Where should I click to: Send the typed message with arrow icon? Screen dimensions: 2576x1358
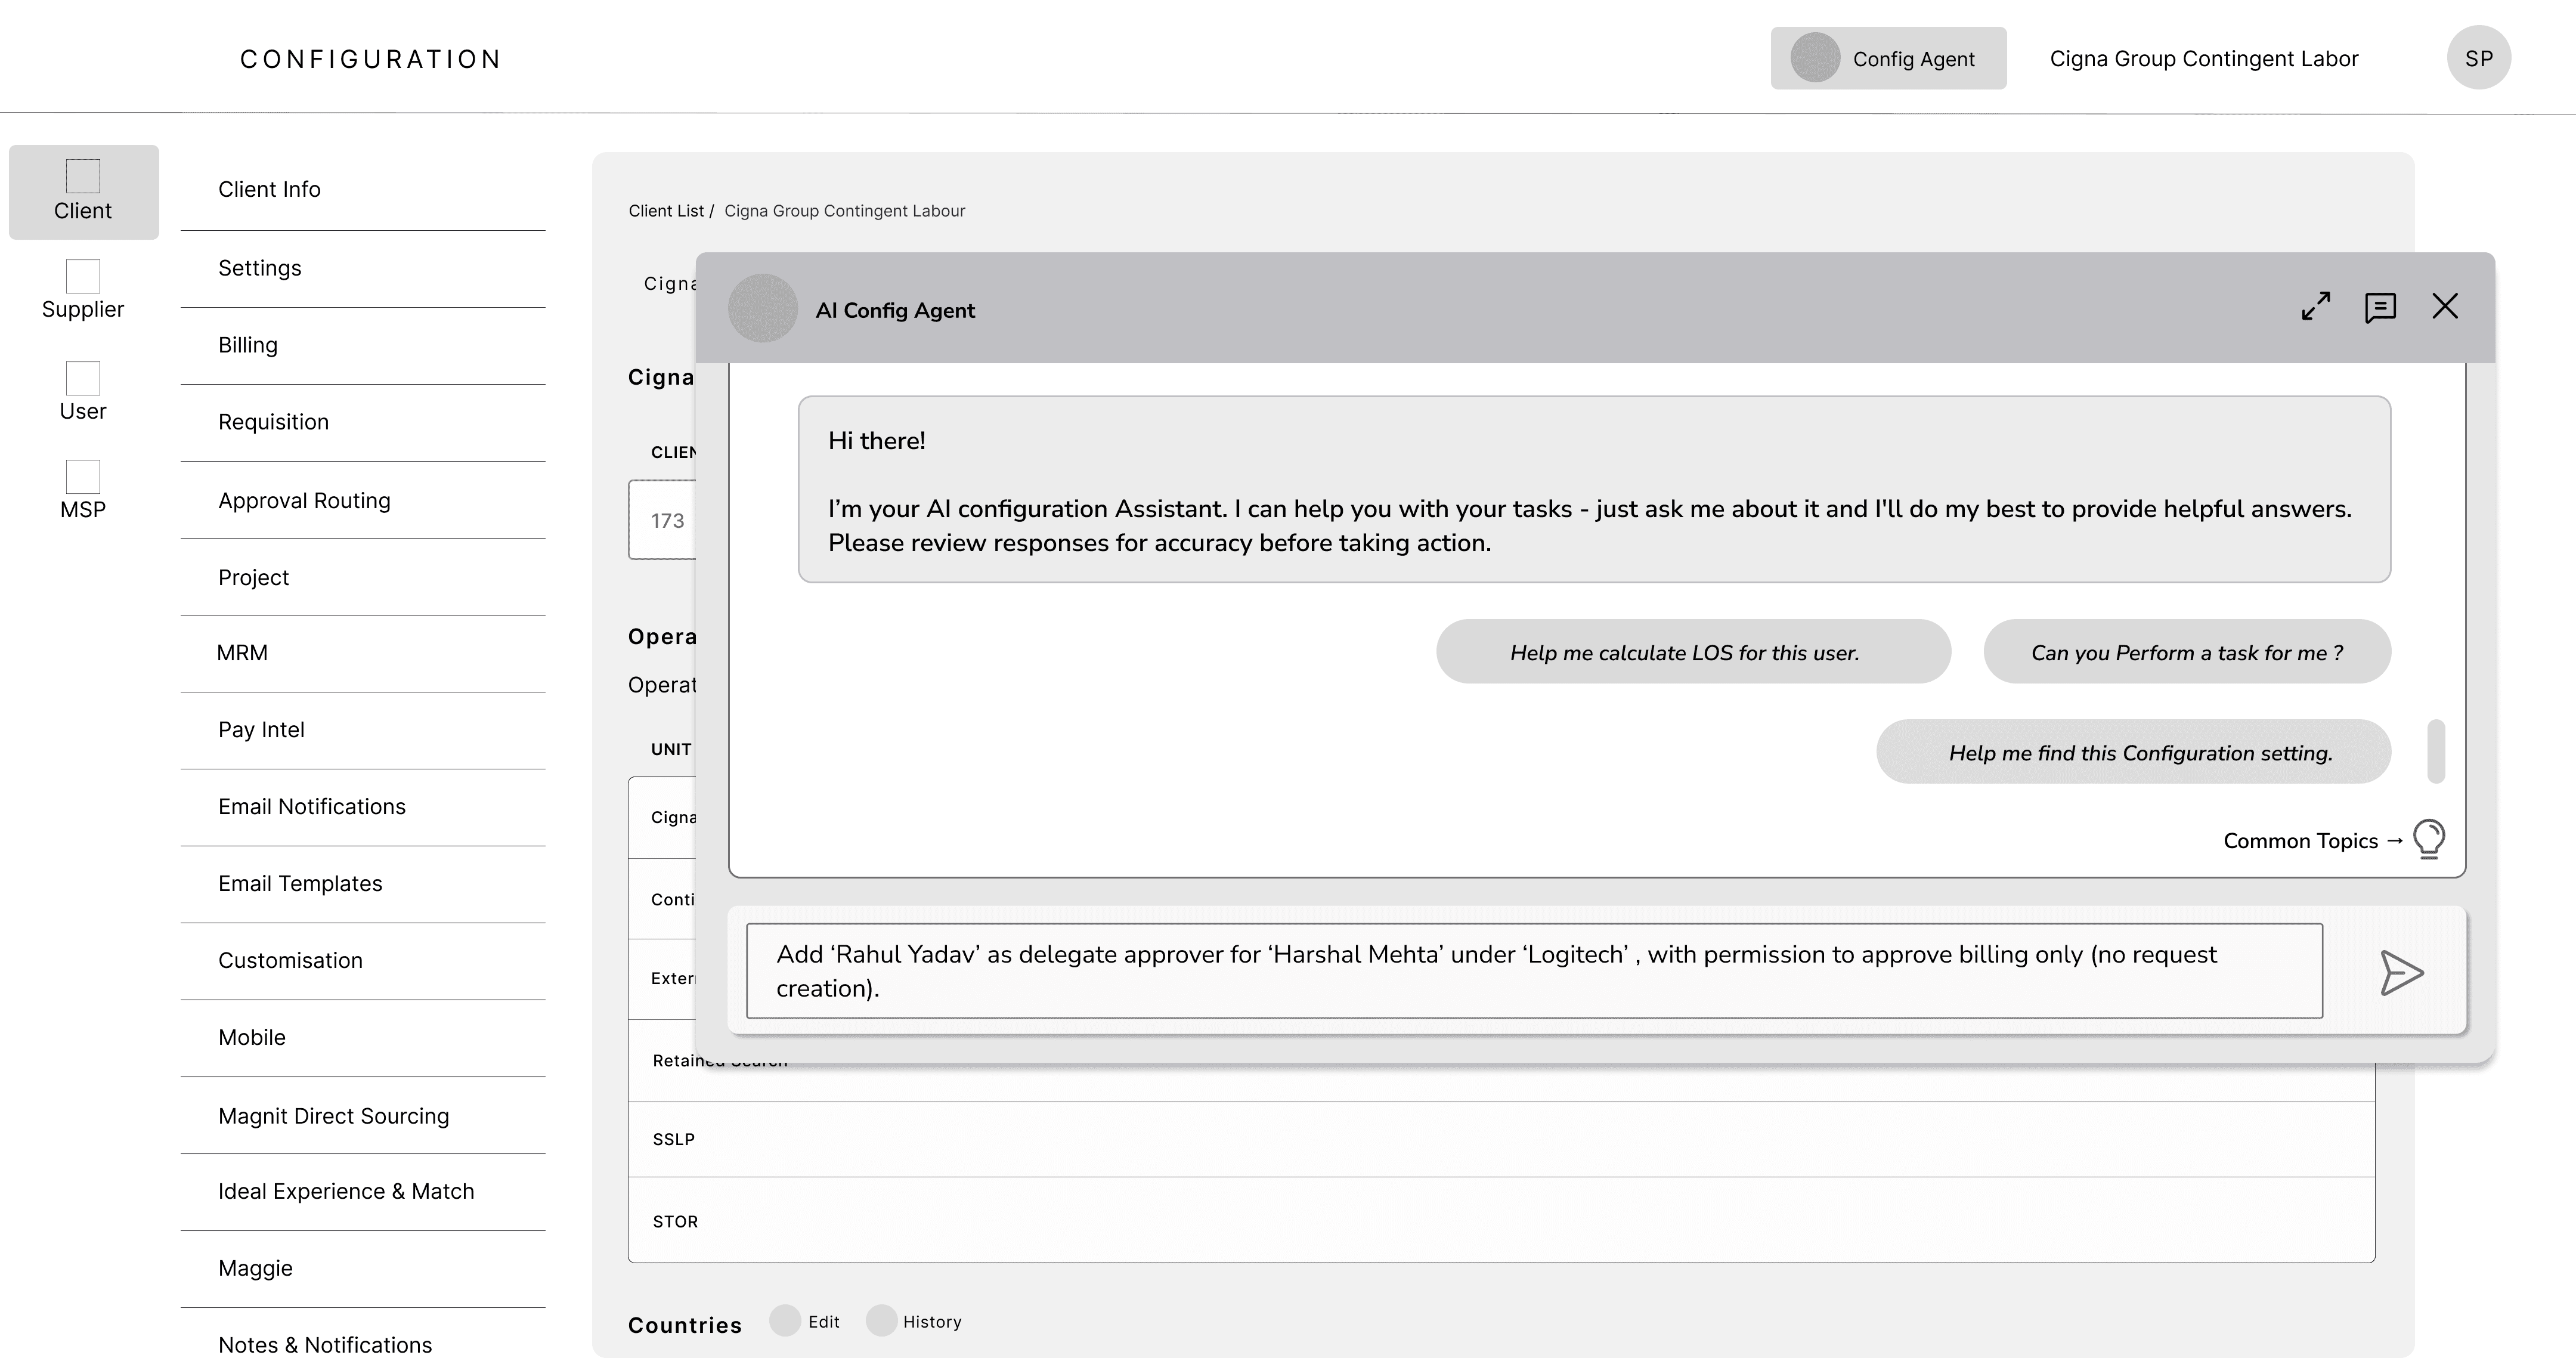(x=2401, y=972)
